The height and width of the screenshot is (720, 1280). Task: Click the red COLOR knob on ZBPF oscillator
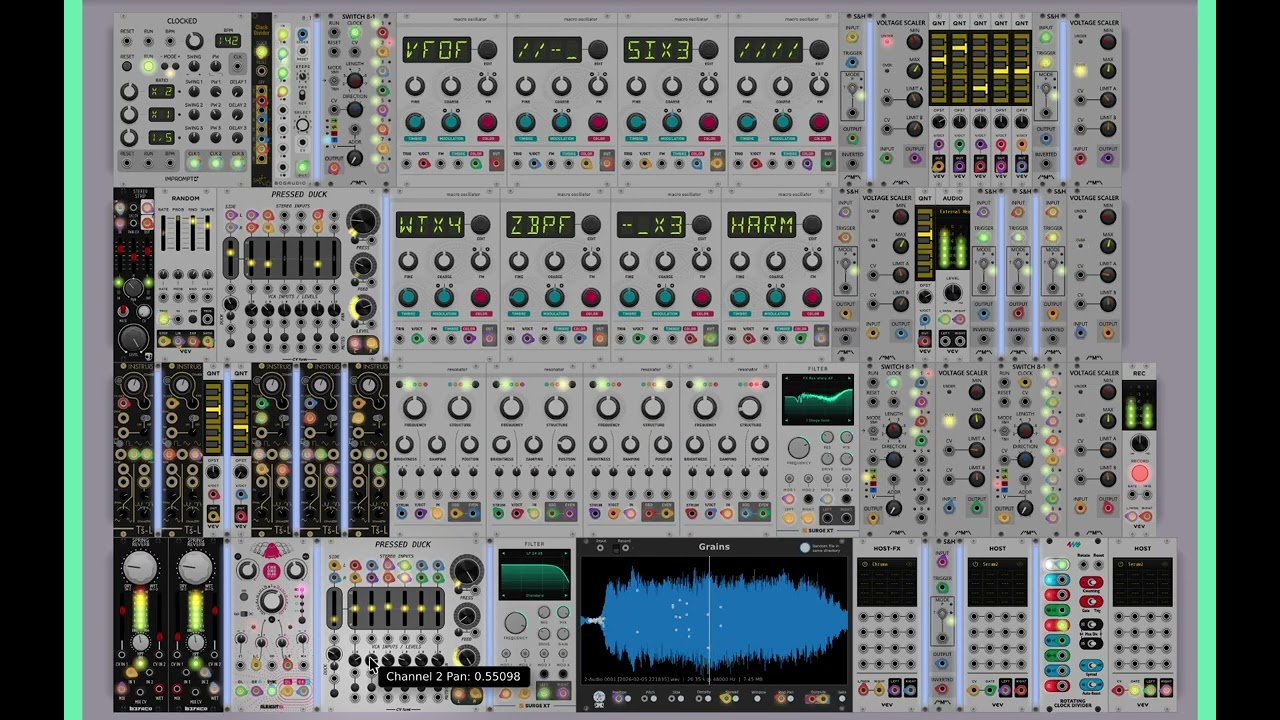[x=591, y=297]
